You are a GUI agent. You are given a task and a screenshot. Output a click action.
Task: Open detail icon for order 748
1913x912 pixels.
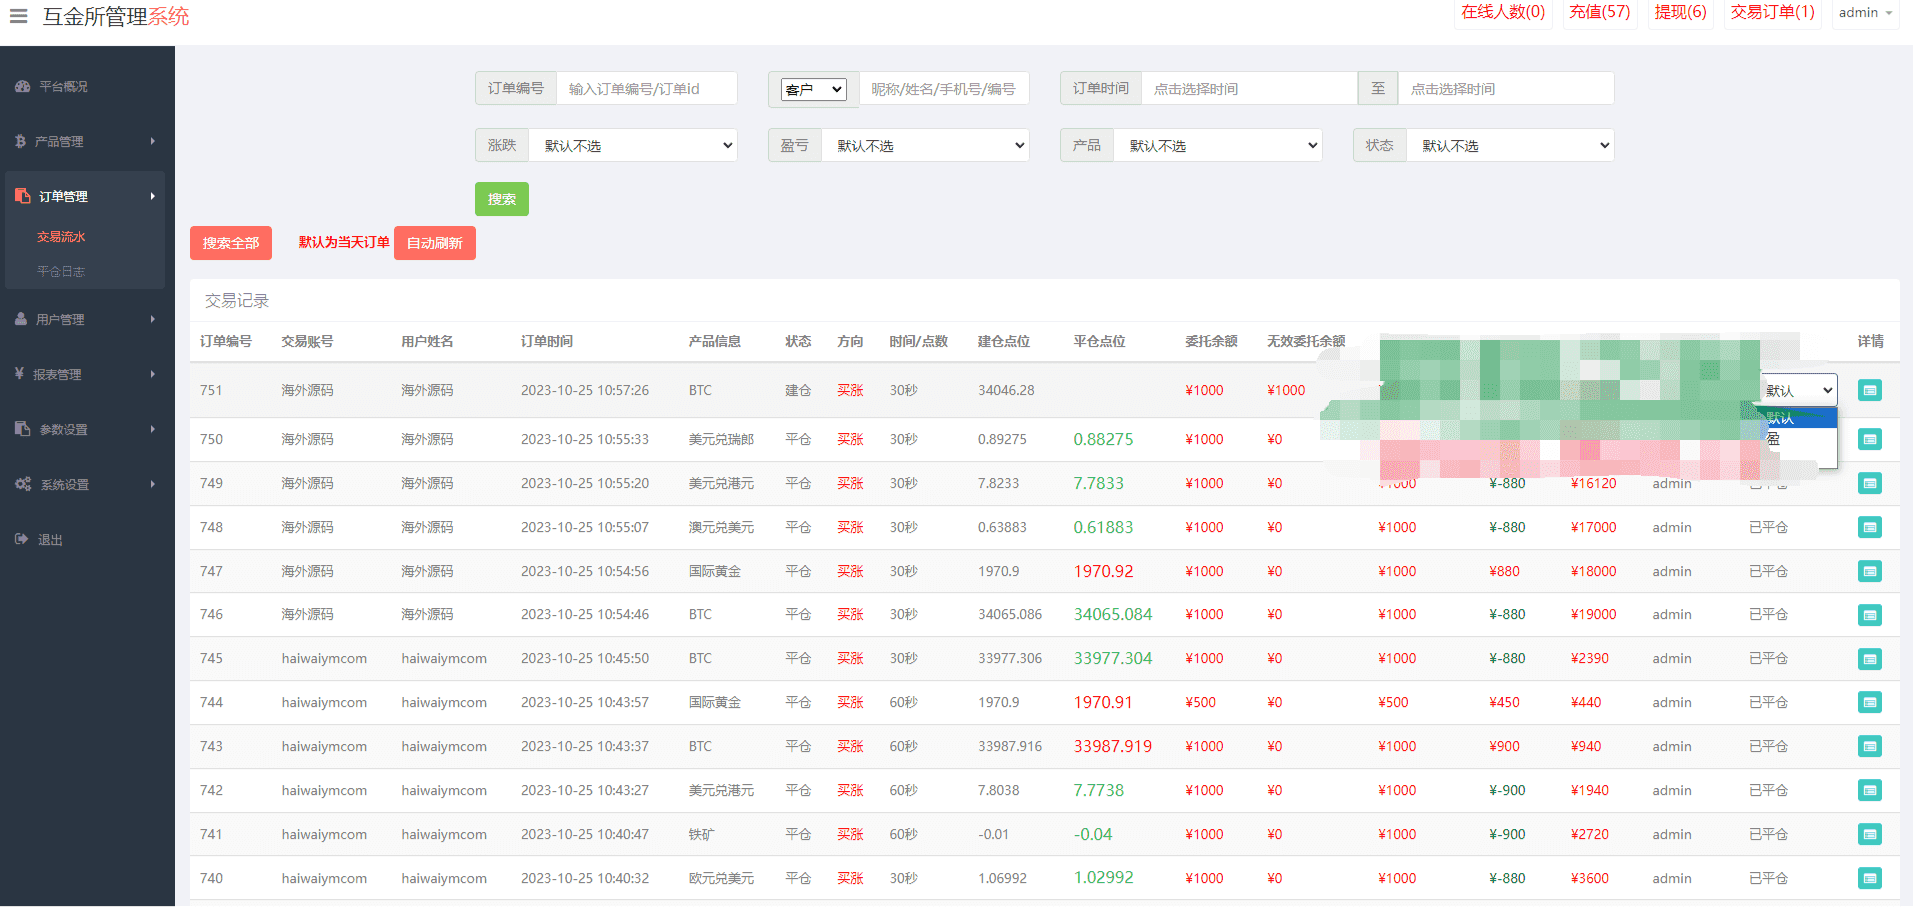point(1869,527)
